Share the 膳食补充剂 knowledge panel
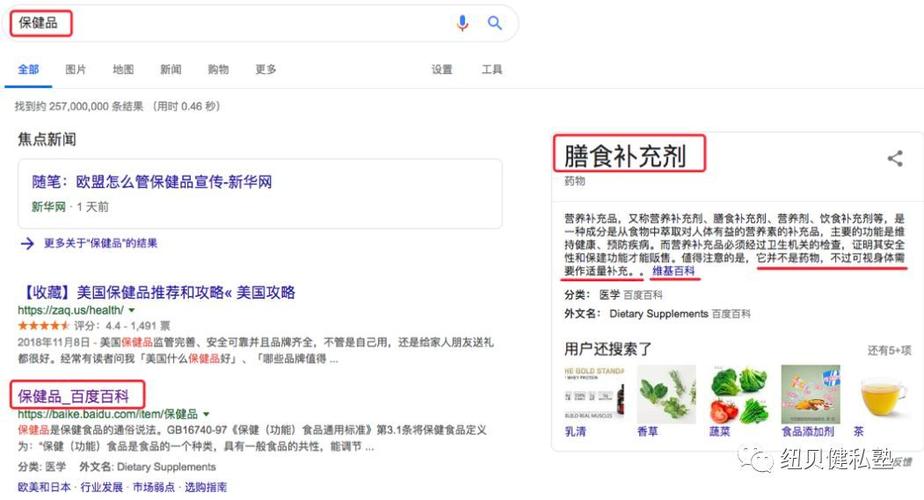 (x=895, y=158)
